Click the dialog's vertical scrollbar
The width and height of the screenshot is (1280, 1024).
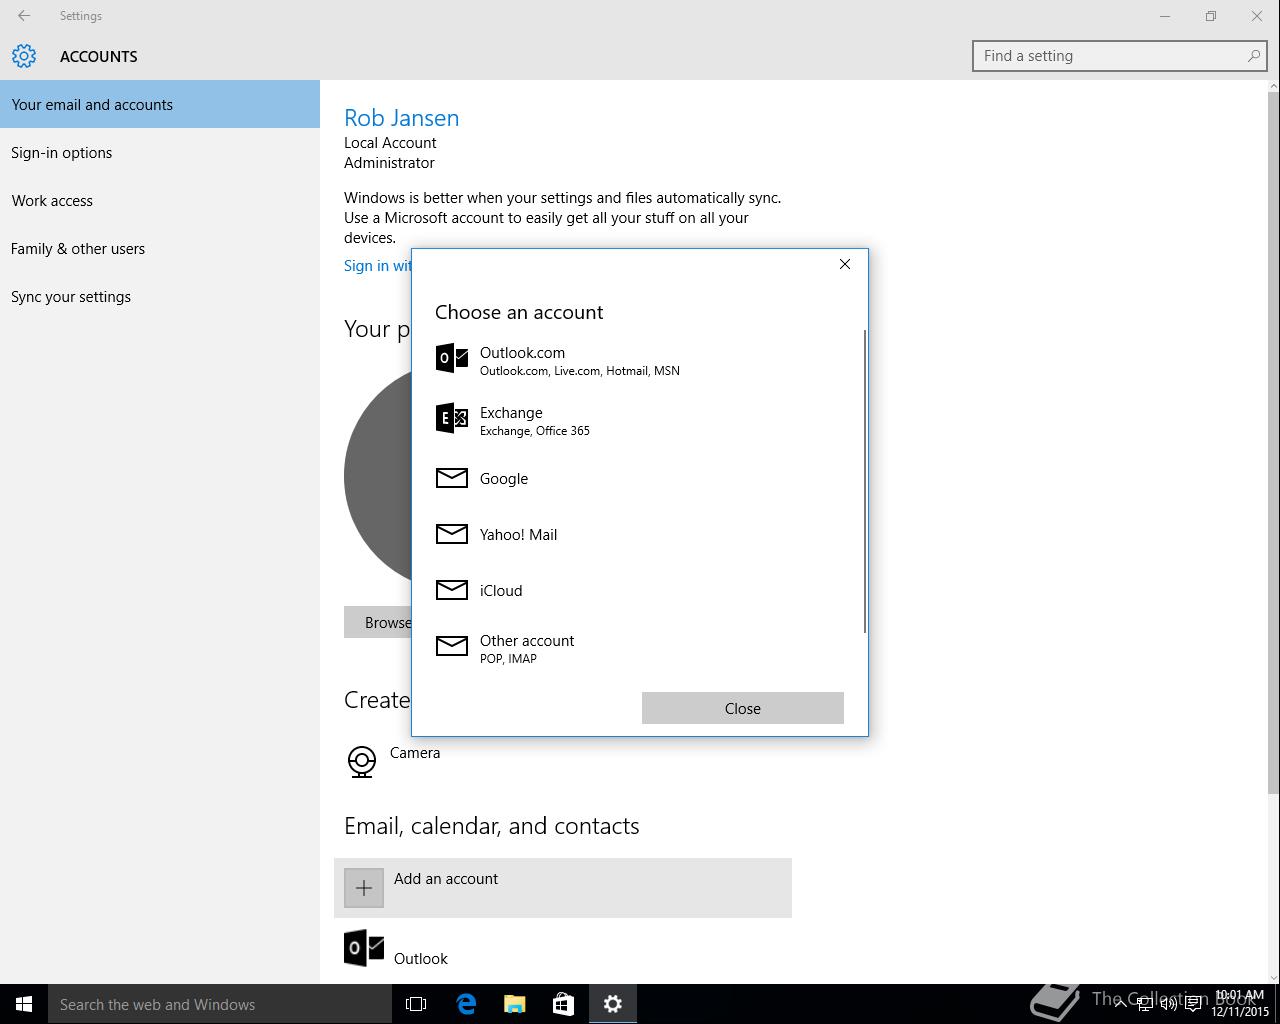864,481
